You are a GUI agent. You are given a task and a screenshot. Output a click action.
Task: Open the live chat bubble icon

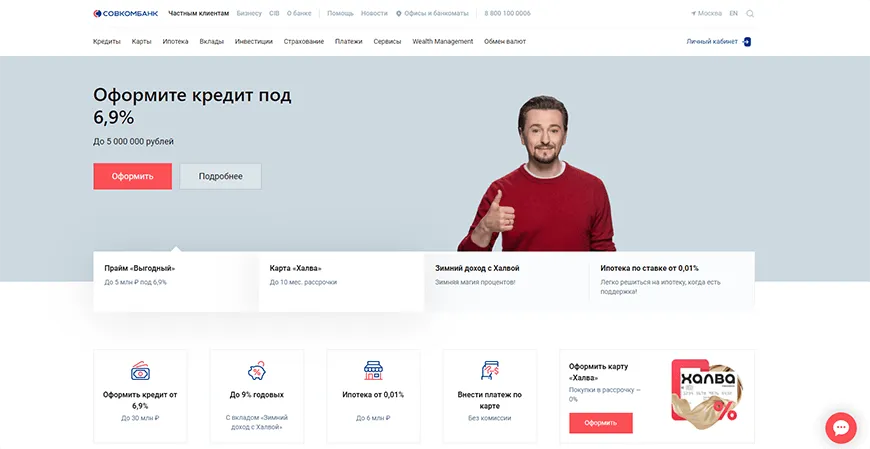(841, 428)
